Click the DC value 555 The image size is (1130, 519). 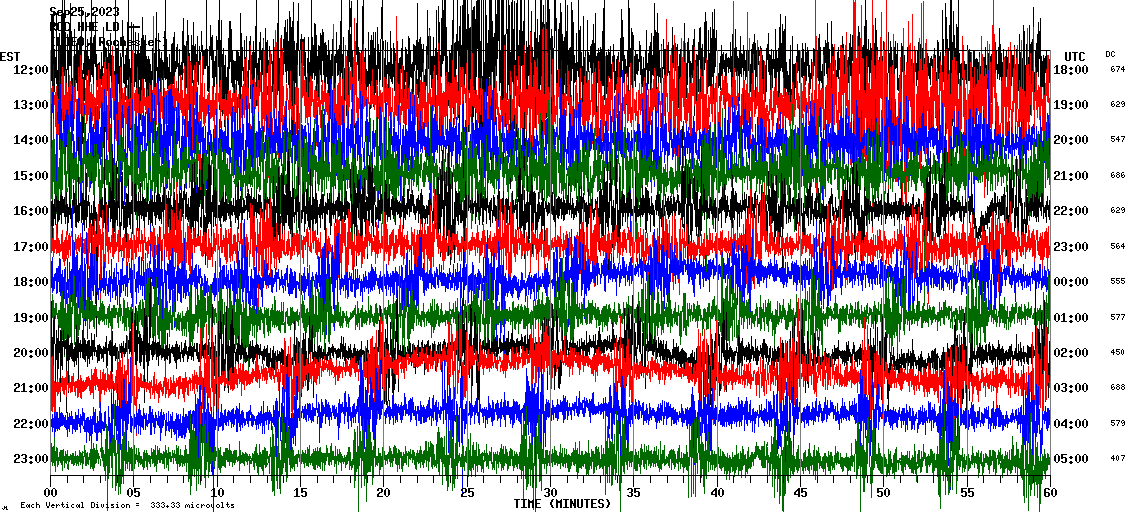click(1118, 282)
